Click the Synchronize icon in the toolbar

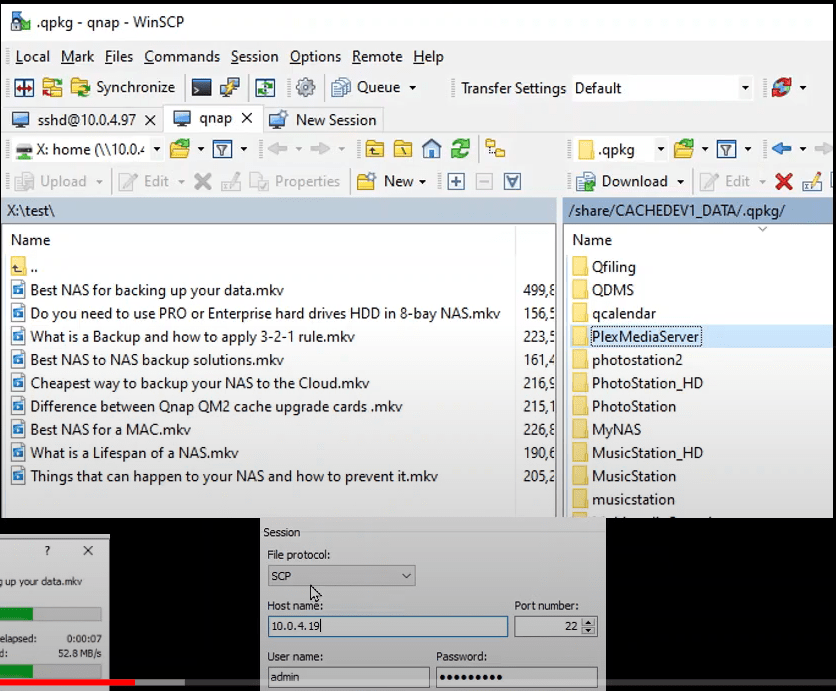pyautogui.click(x=78, y=88)
